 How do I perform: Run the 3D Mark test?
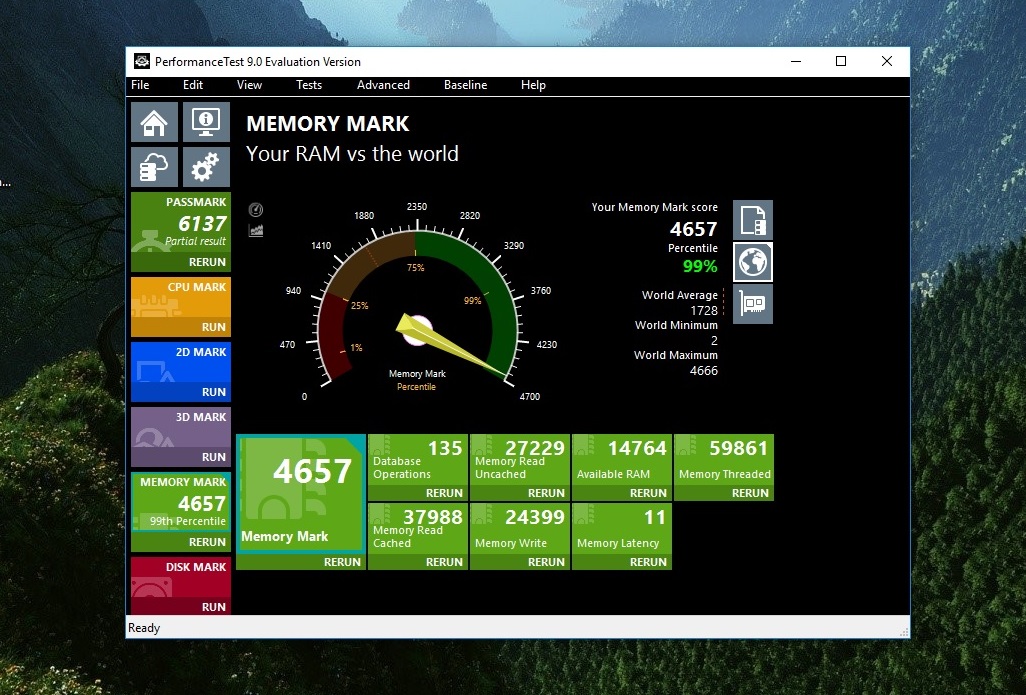(x=213, y=457)
